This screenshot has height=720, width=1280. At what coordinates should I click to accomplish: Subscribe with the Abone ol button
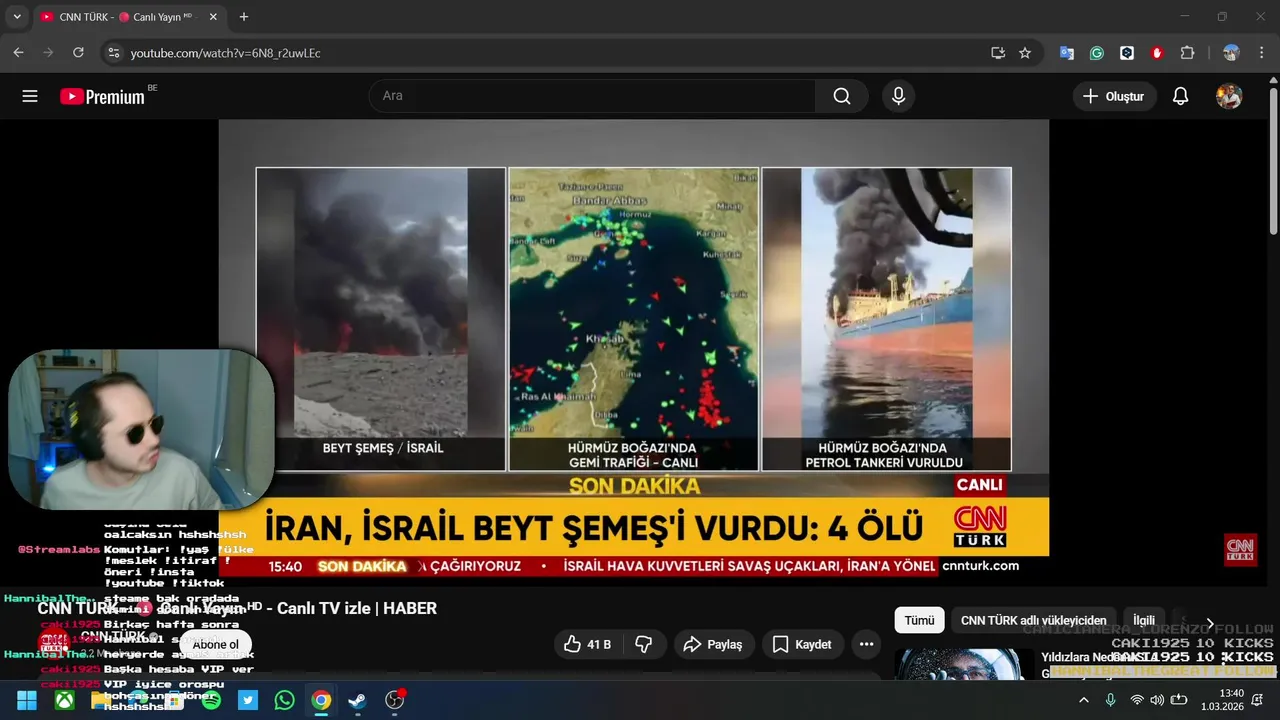click(216, 645)
